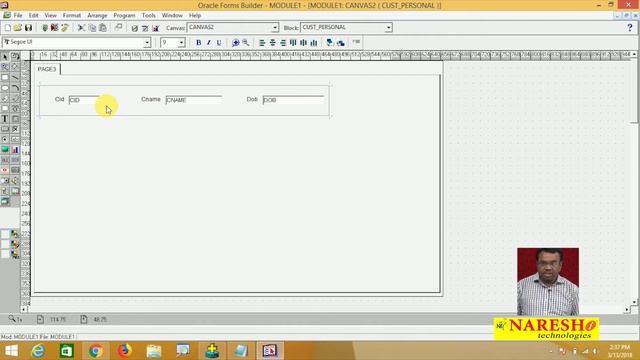Select the arrow Select tool in palette
Screen dimensions: 640x360
[4, 56]
